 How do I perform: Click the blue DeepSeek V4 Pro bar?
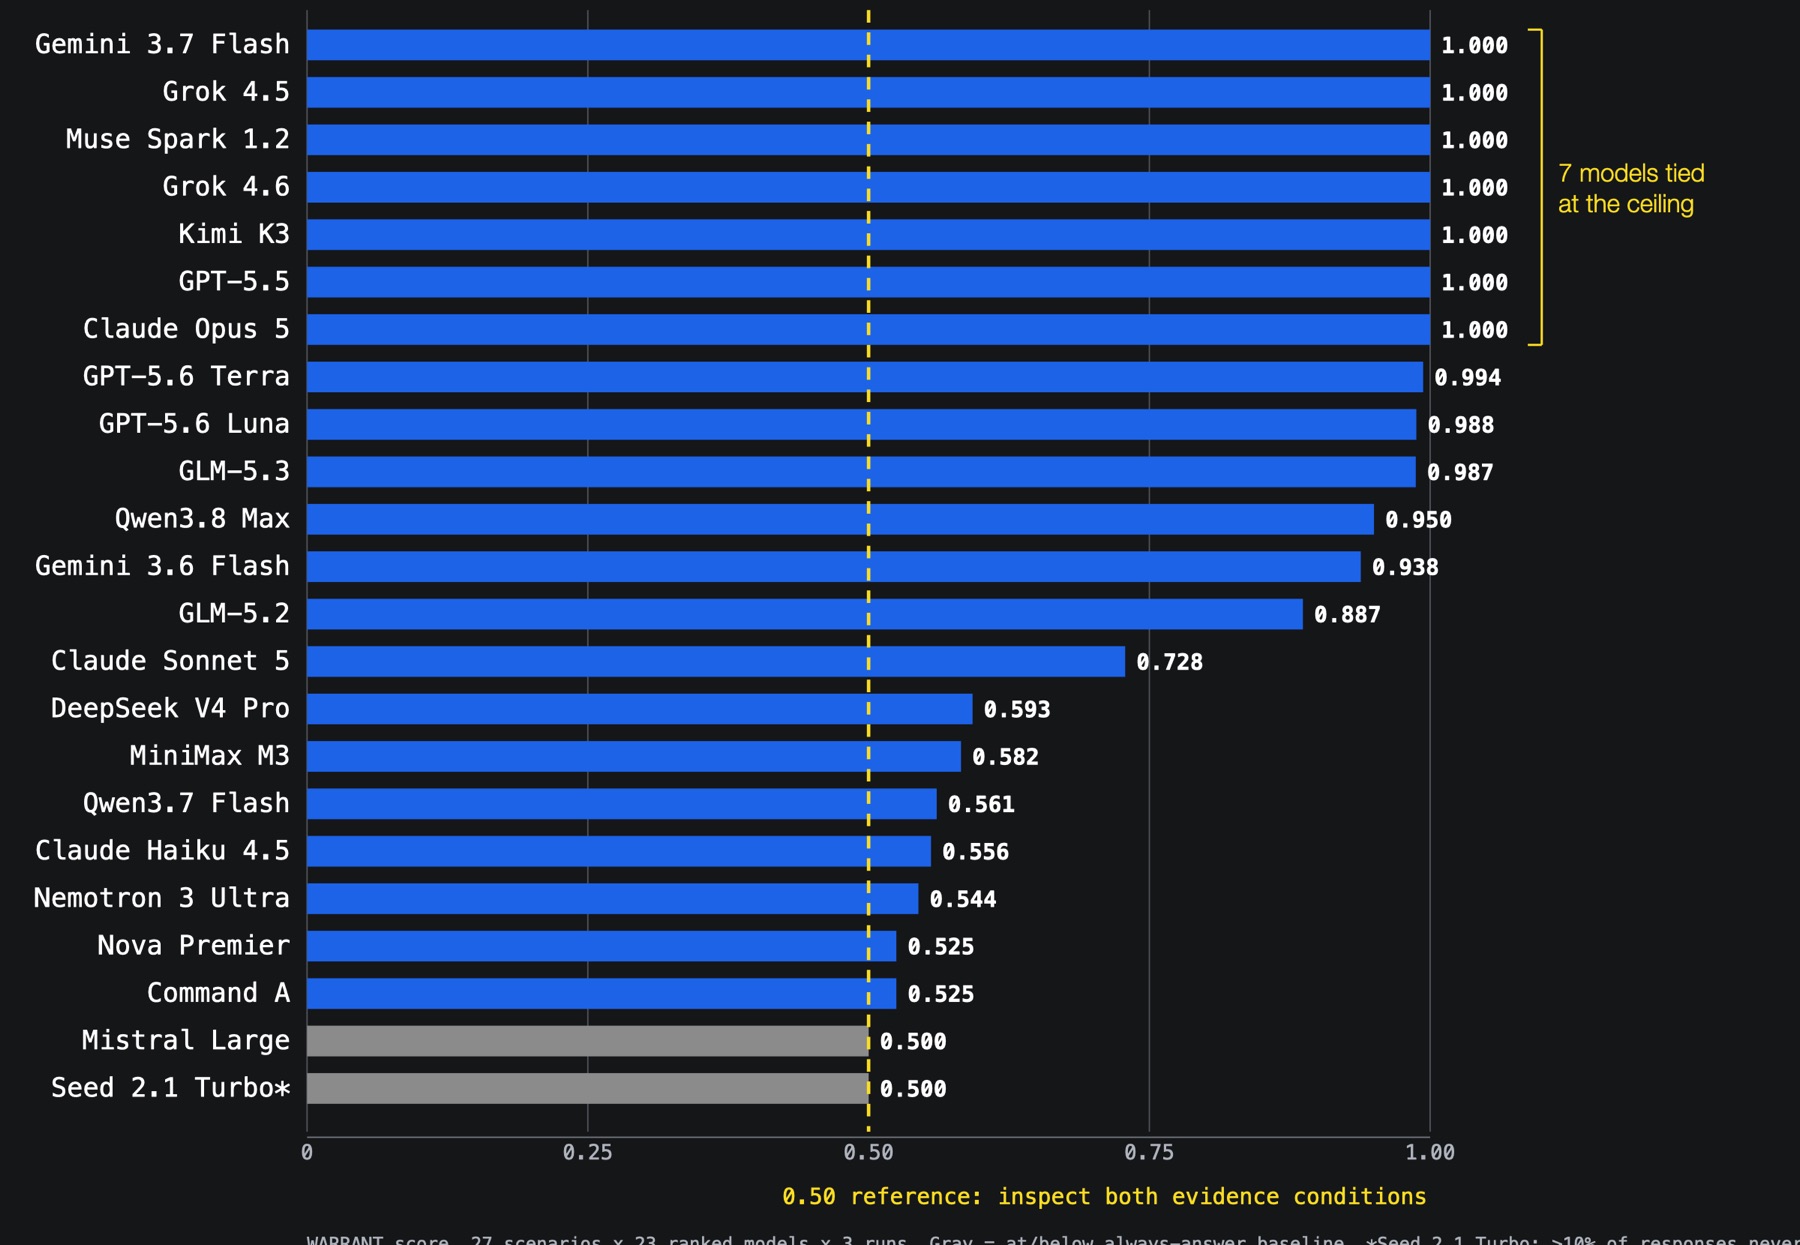pyautogui.click(x=640, y=709)
